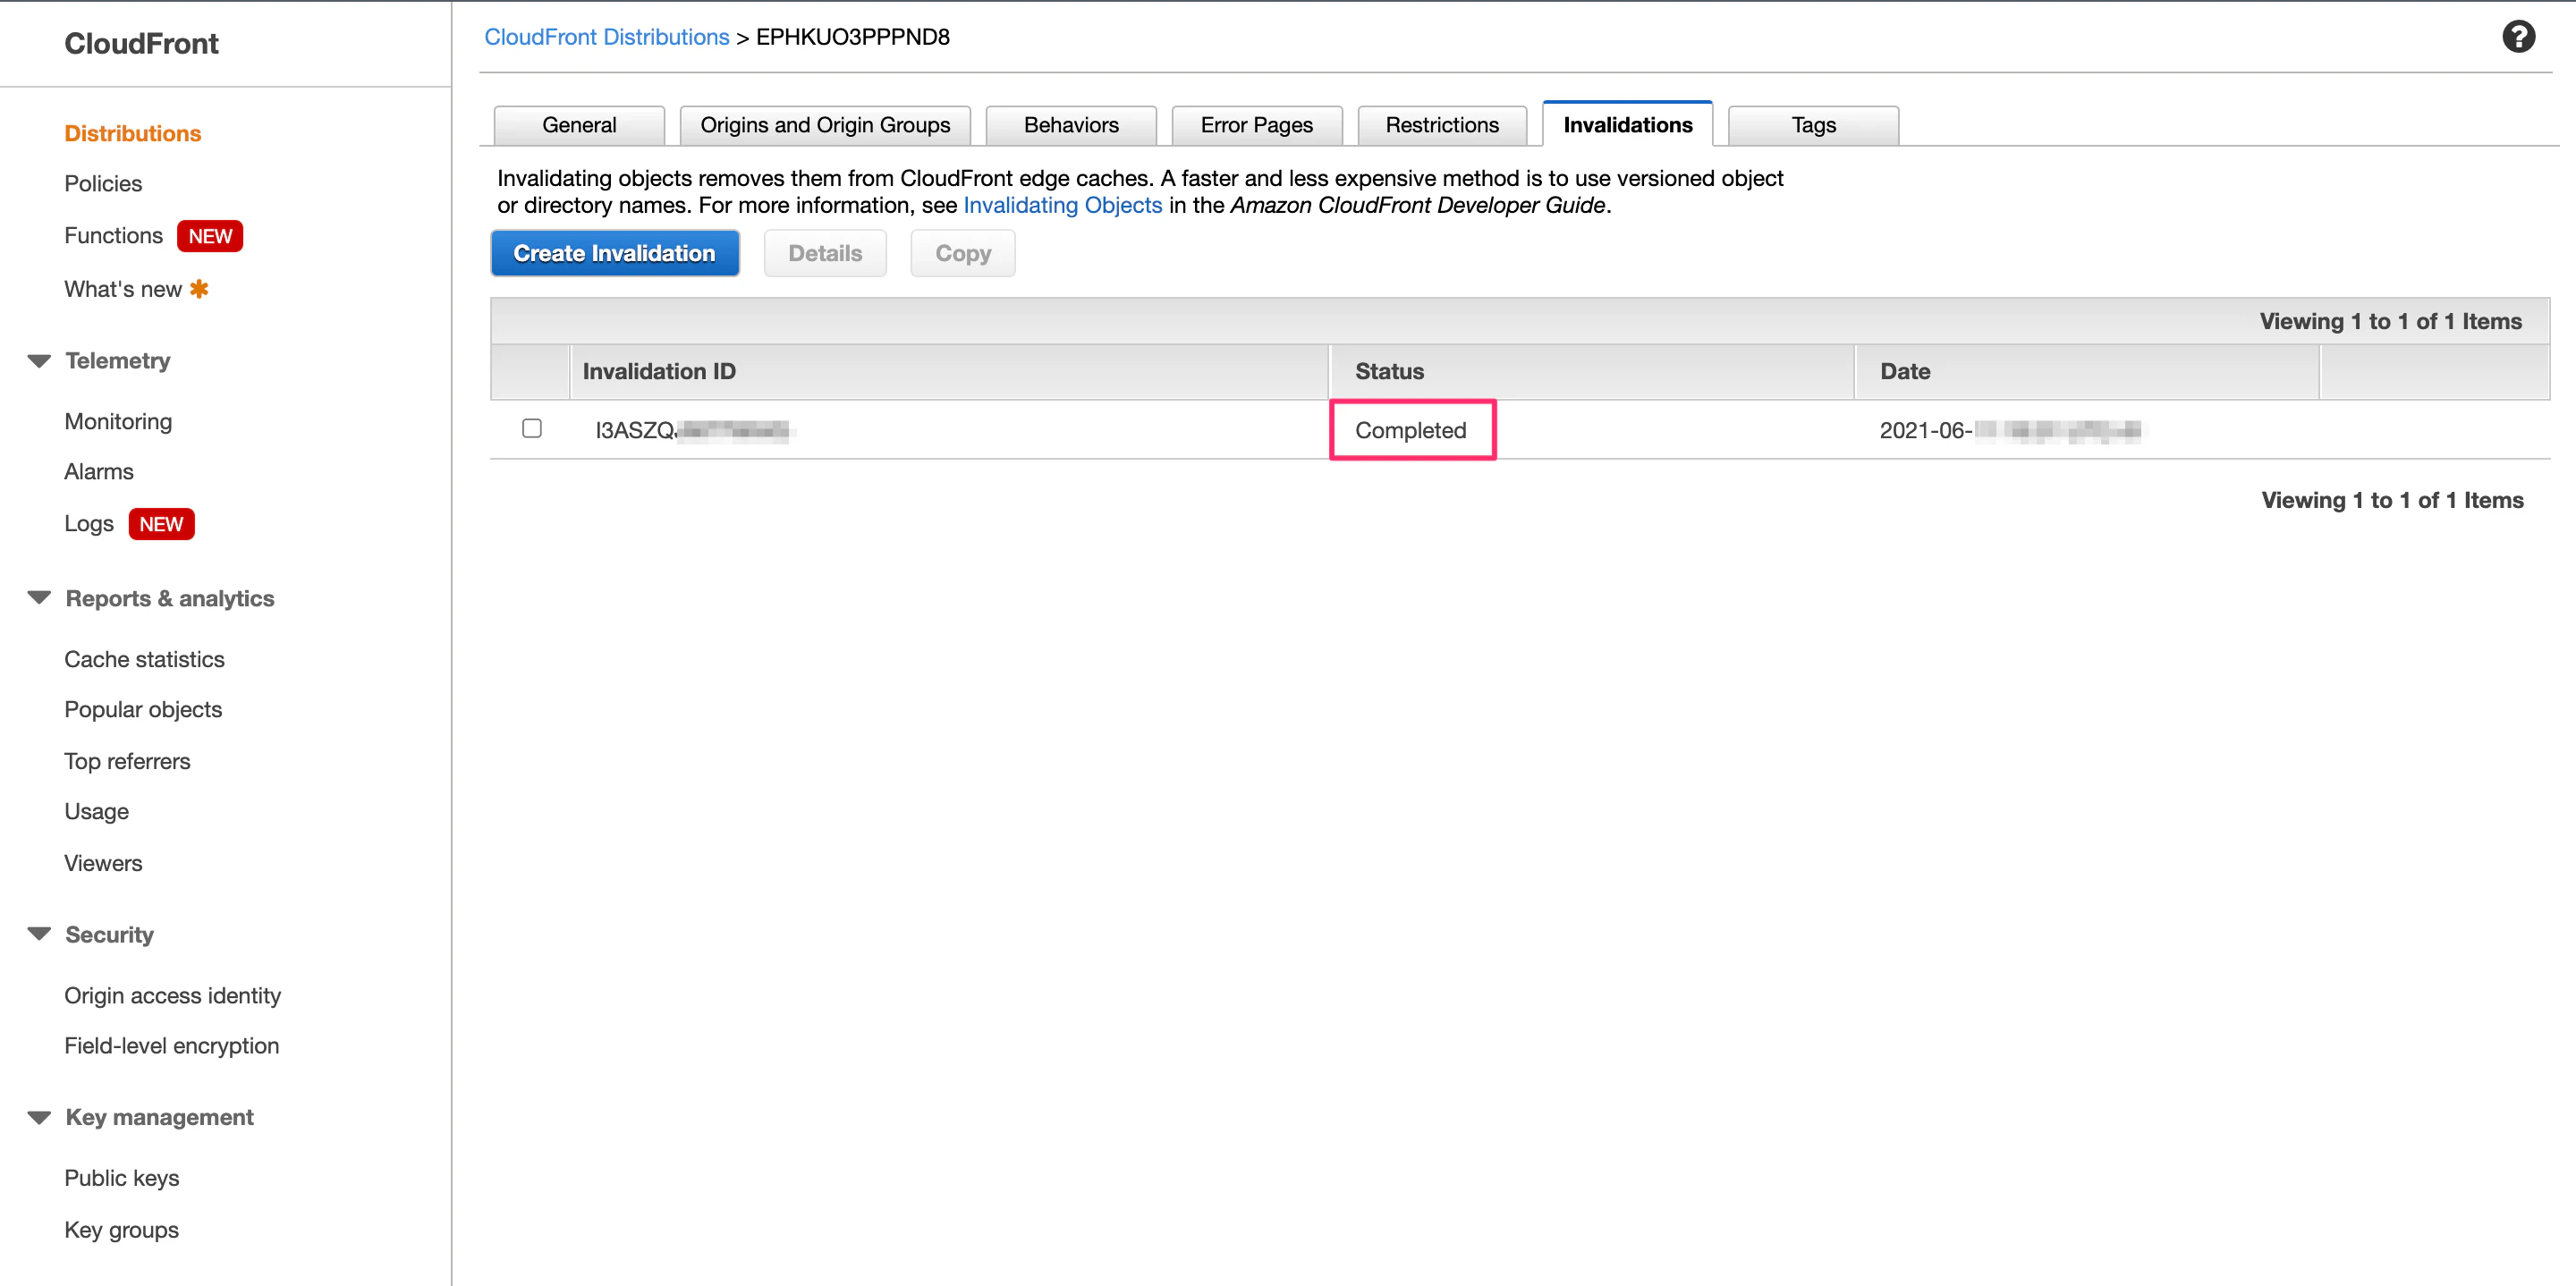Viewport: 2576px width, 1286px height.
Task: Collapse the Telemetry section arrow
Action: tap(39, 361)
